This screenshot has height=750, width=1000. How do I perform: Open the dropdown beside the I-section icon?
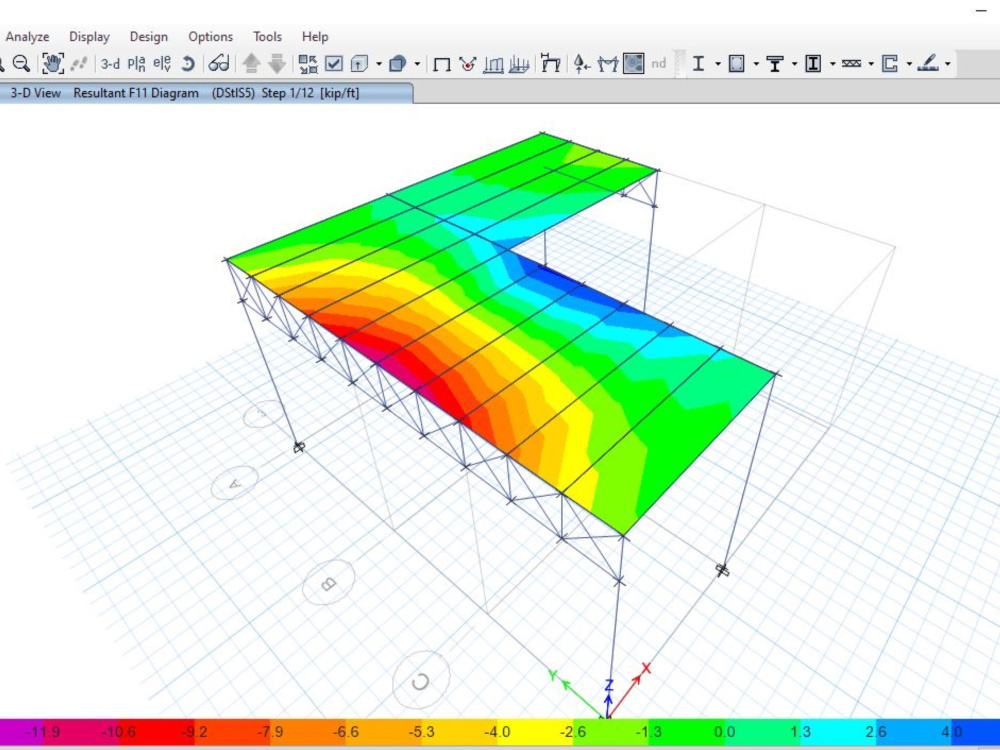point(716,63)
